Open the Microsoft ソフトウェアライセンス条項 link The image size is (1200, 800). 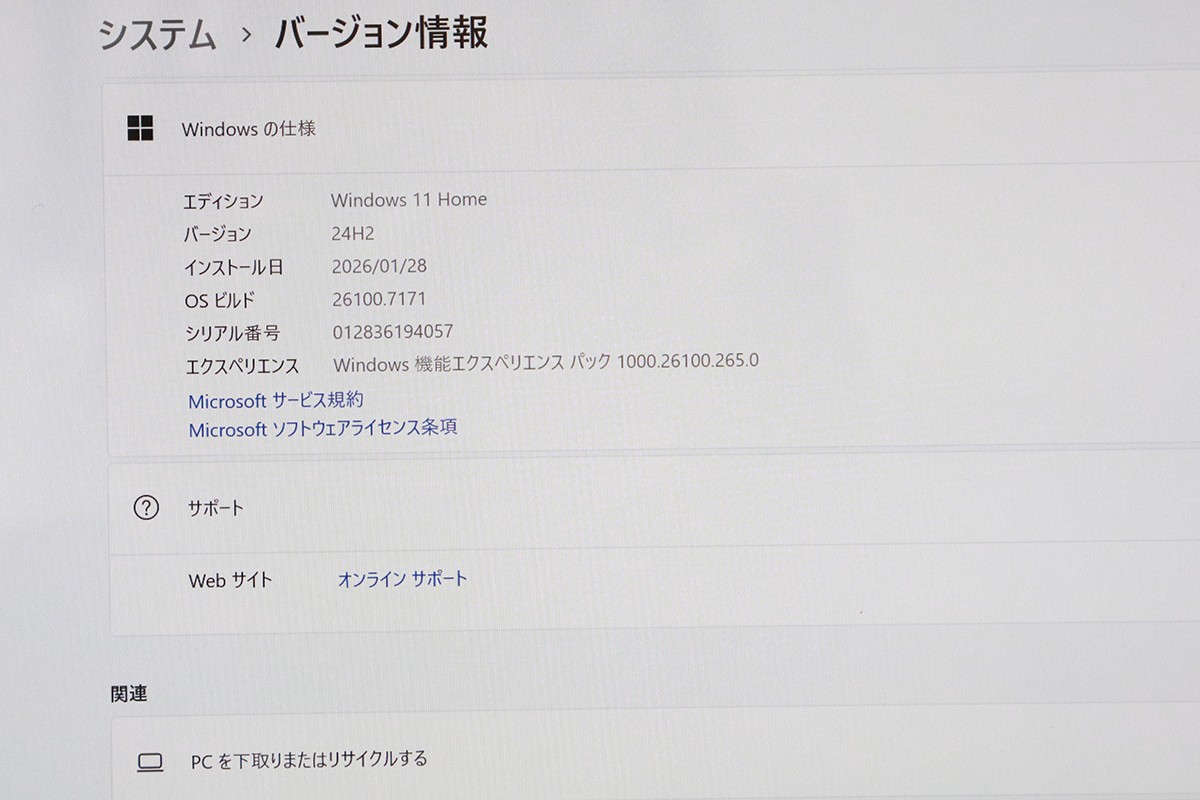coord(323,427)
